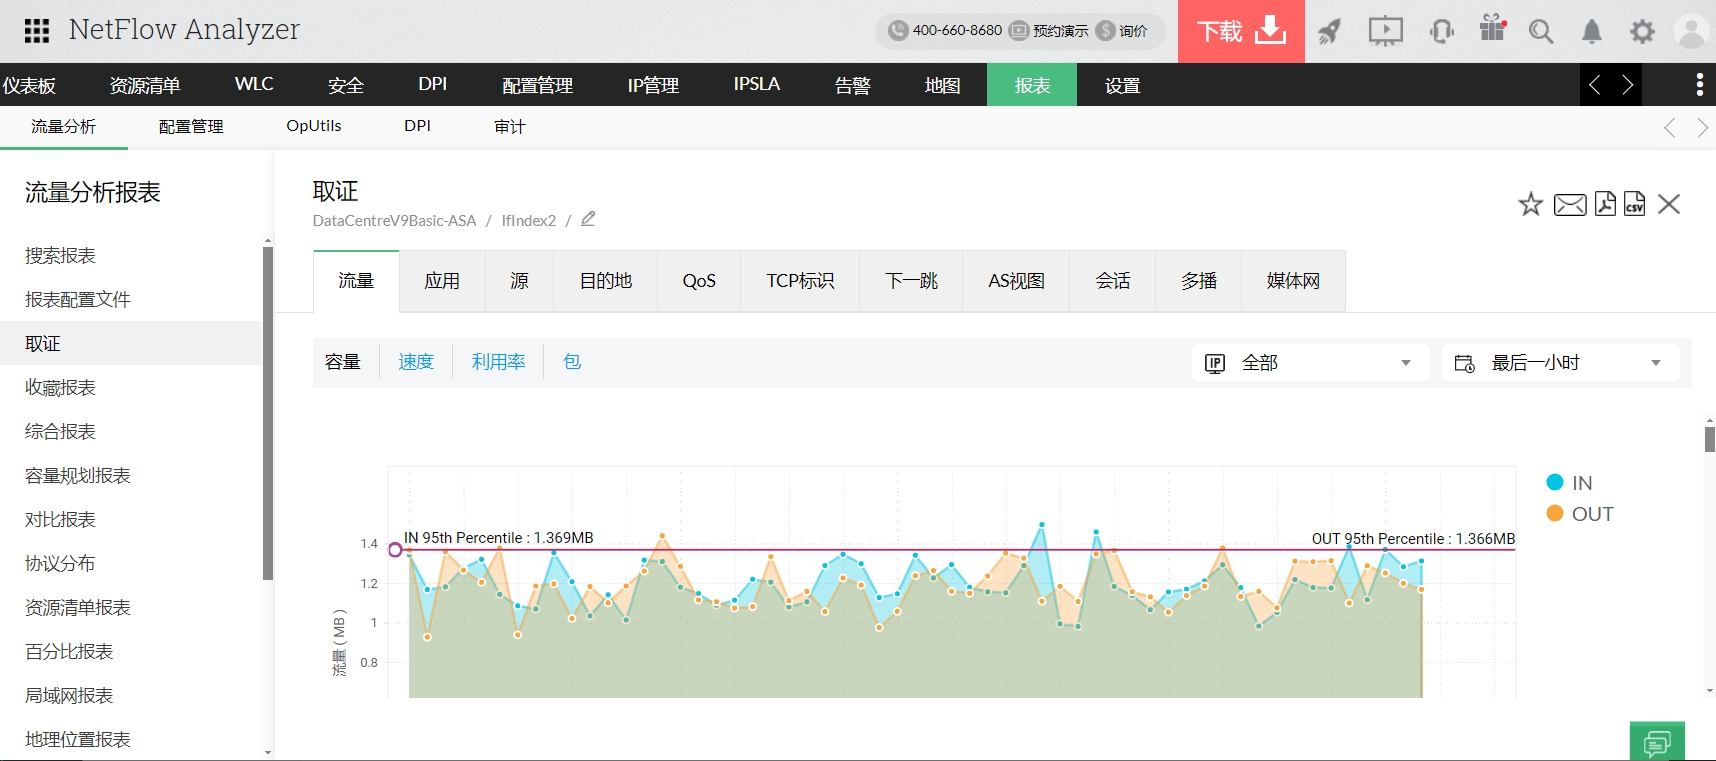Switch to the TCP标识 tab
1716x761 pixels.
pos(800,281)
